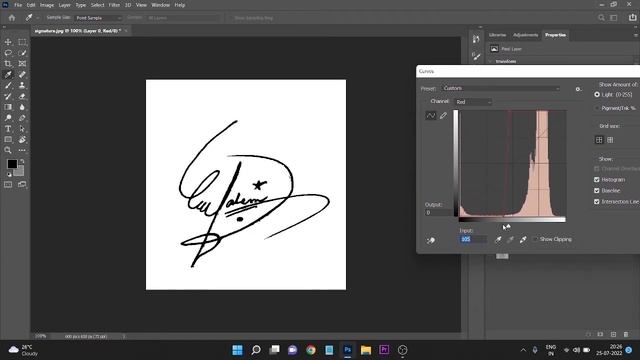
Task: Open the tool preset picker arrow
Action: coord(38,18)
